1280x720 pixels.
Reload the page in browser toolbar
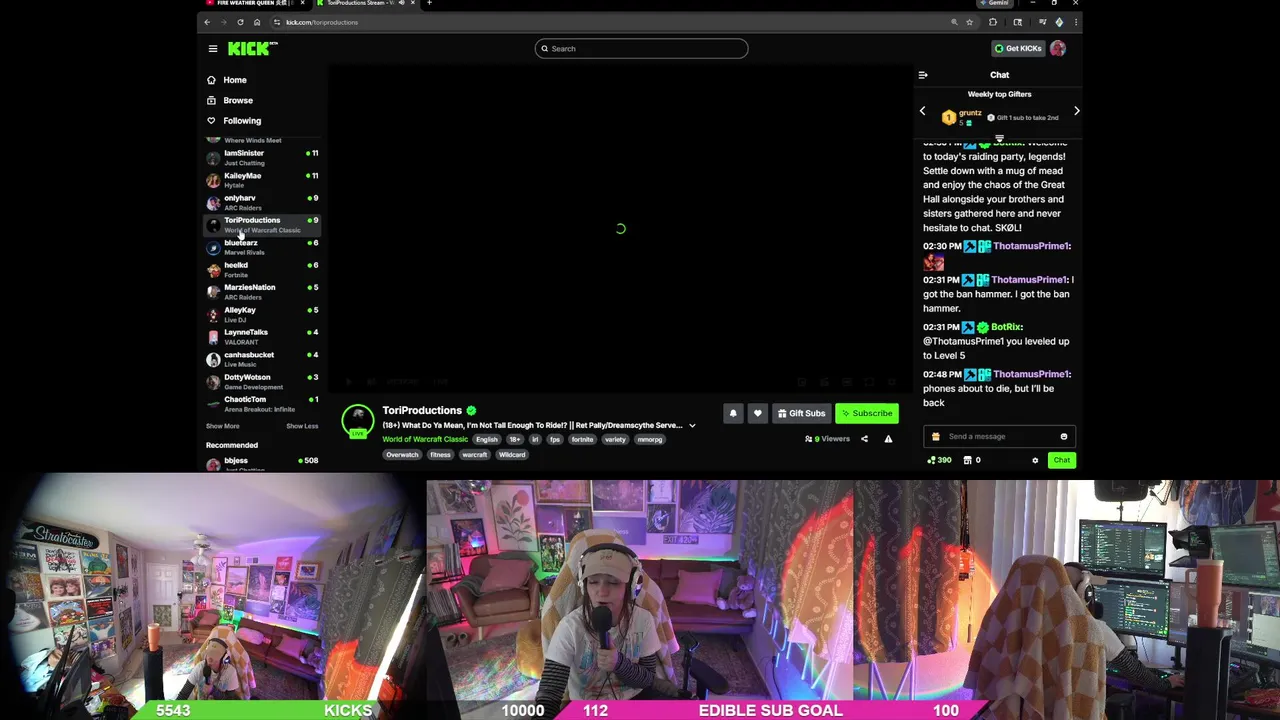coord(240,22)
